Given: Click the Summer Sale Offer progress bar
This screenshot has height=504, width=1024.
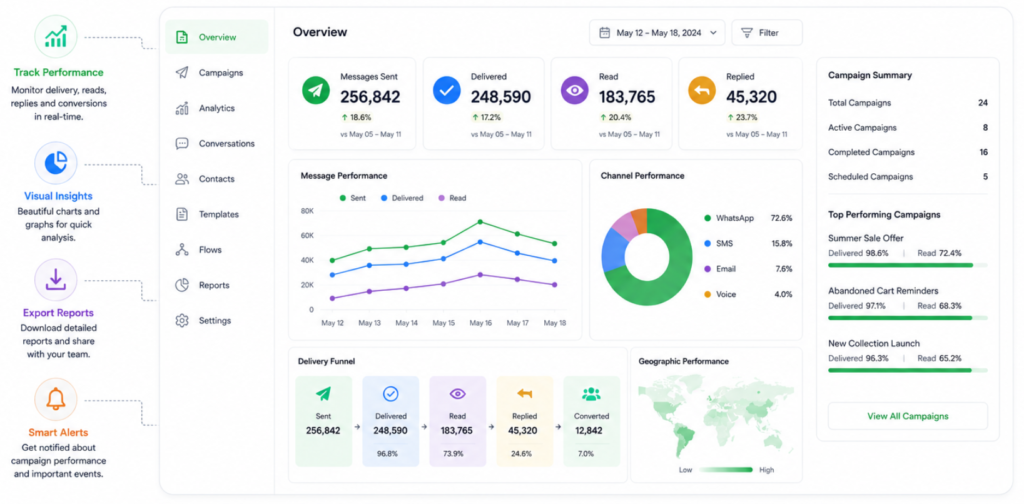Looking at the screenshot, I should click(x=908, y=265).
